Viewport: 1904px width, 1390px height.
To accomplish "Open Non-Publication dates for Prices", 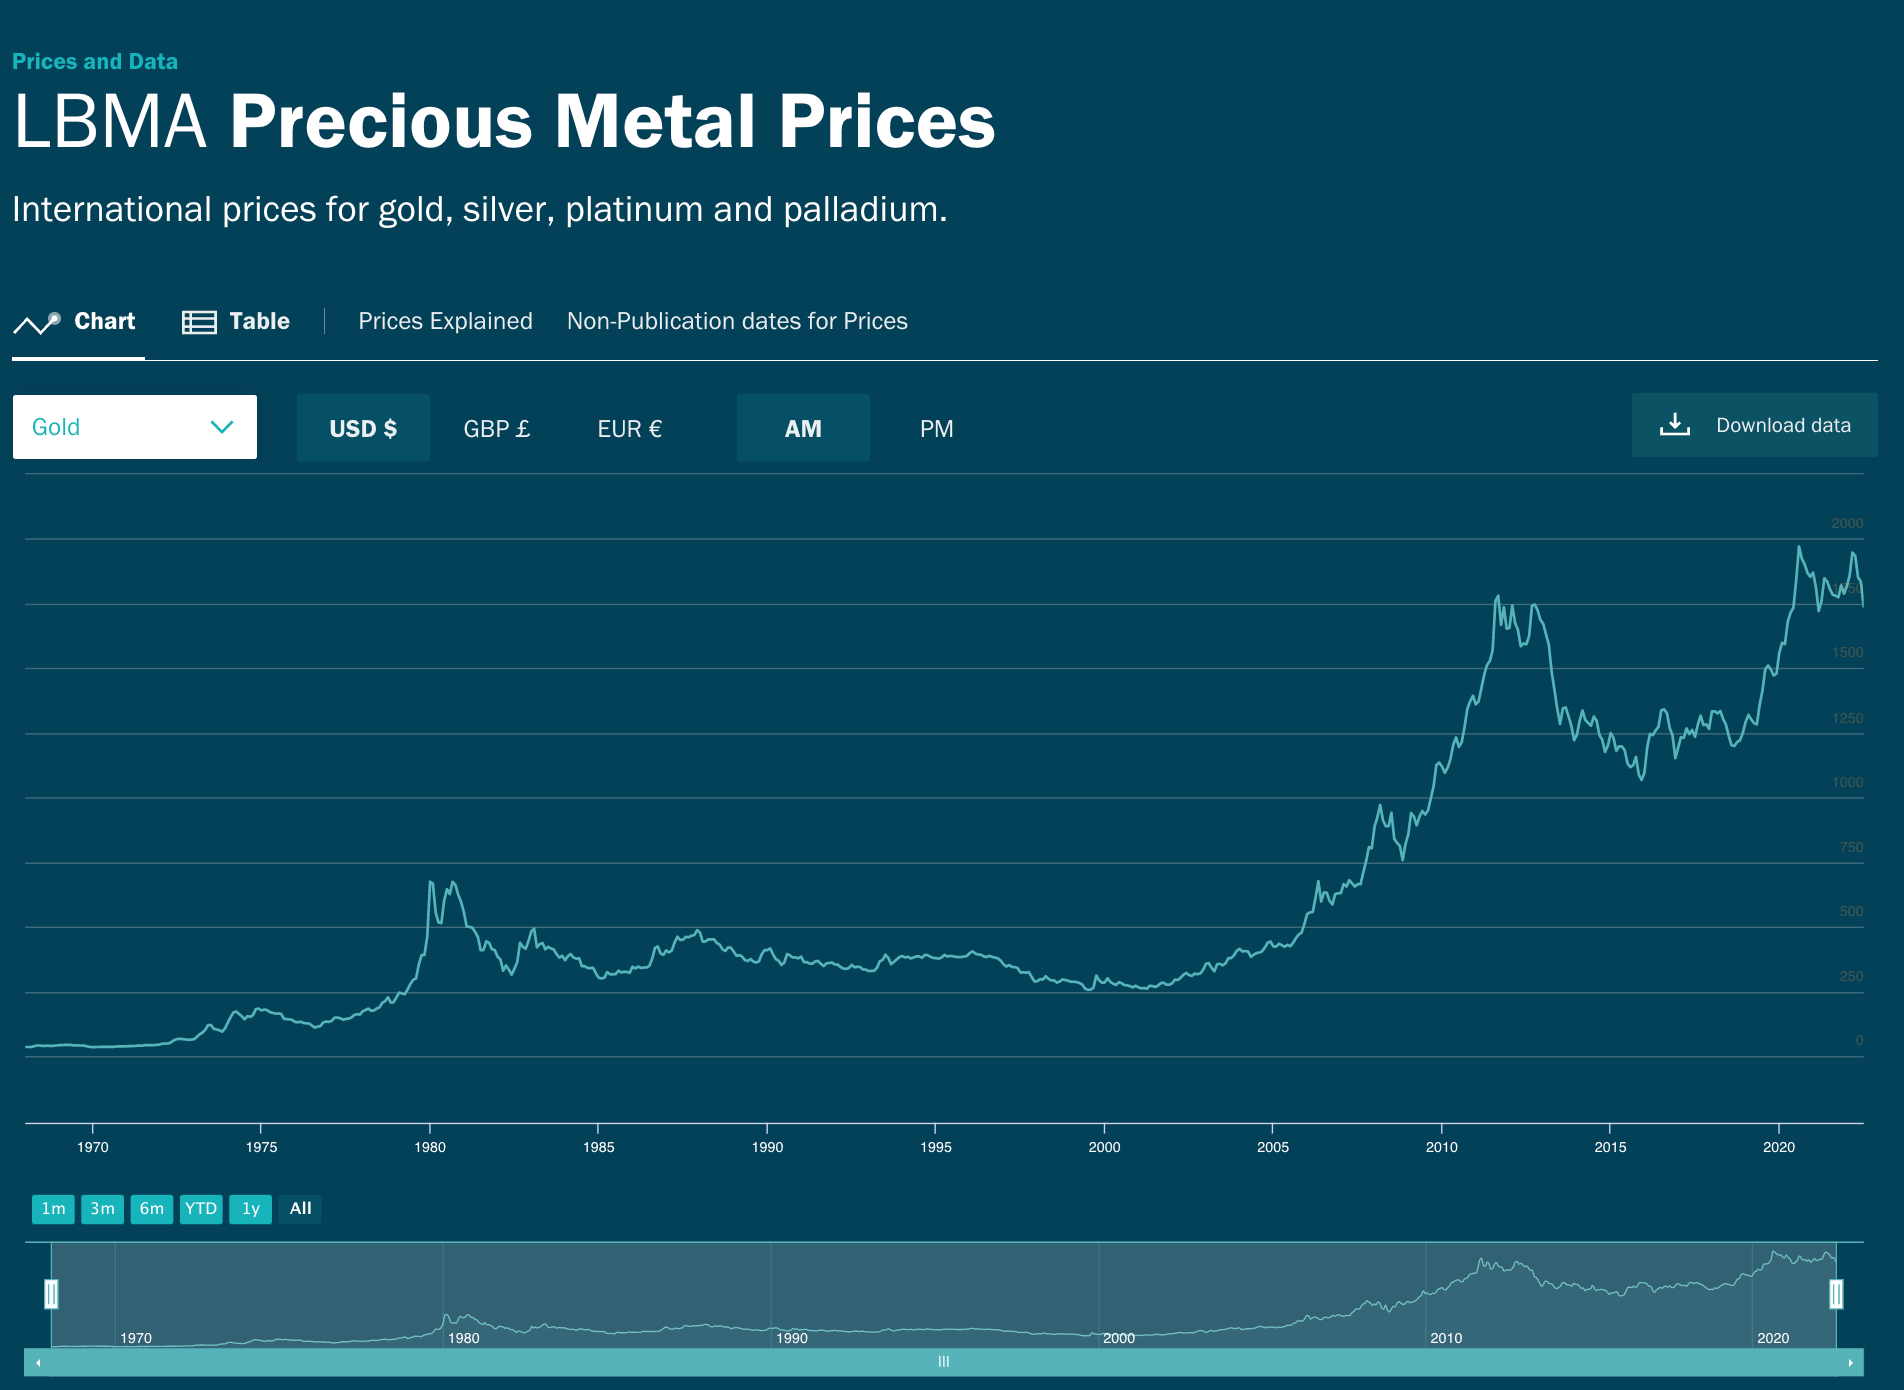I will (x=737, y=321).
